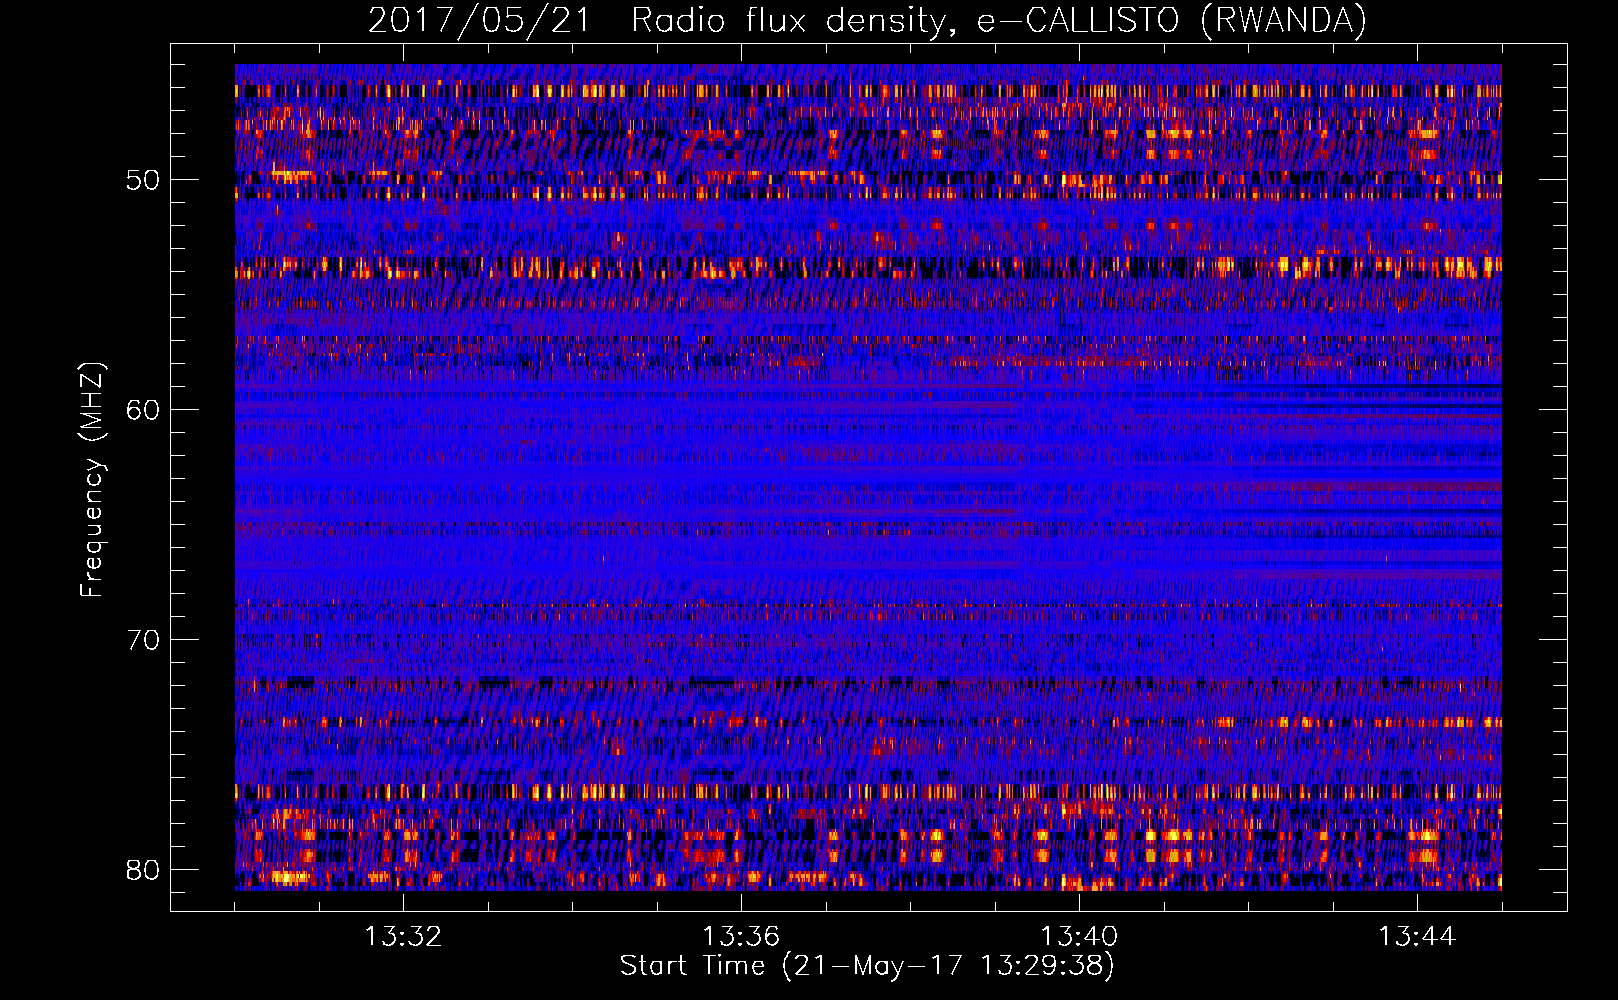Click the 70 MHz frequency tick label
The width and height of the screenshot is (1618, 1000).
[x=142, y=639]
